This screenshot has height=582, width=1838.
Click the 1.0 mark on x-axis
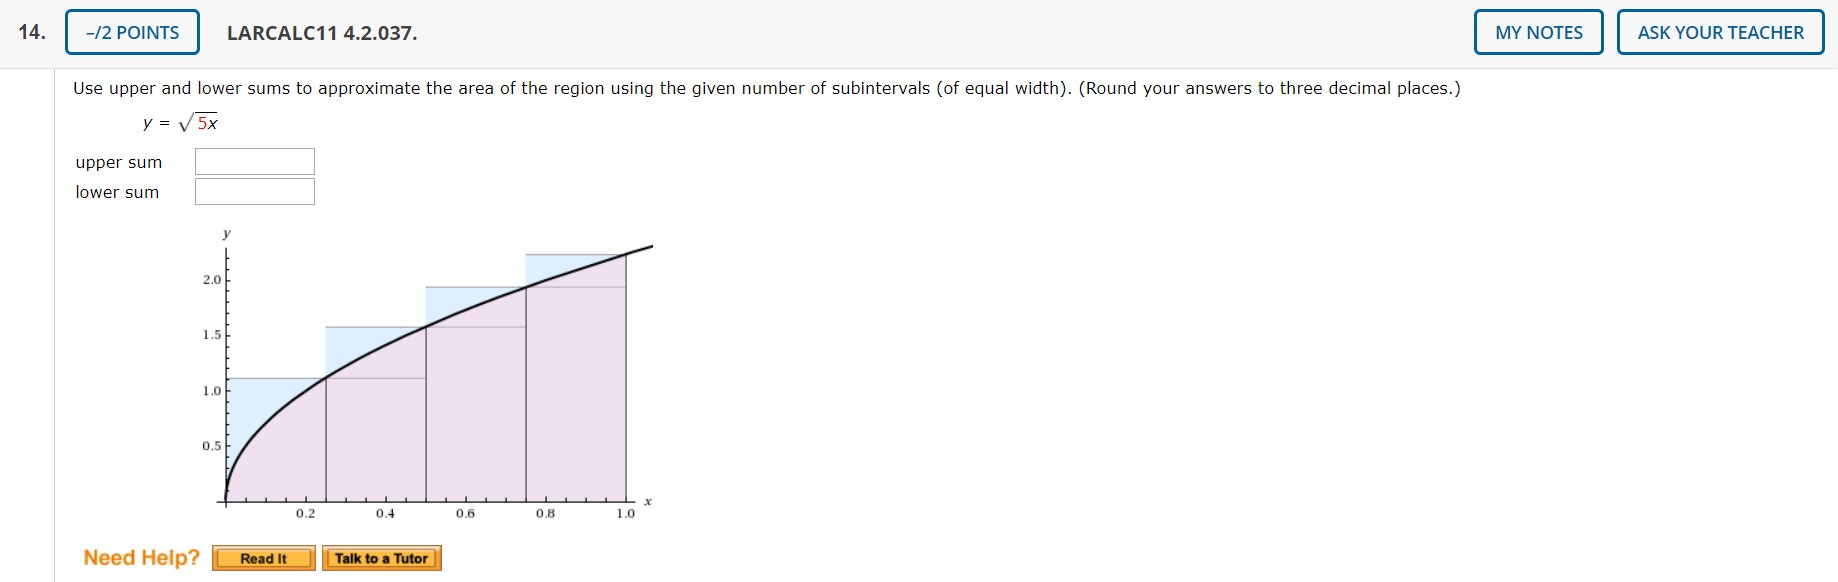tap(625, 512)
